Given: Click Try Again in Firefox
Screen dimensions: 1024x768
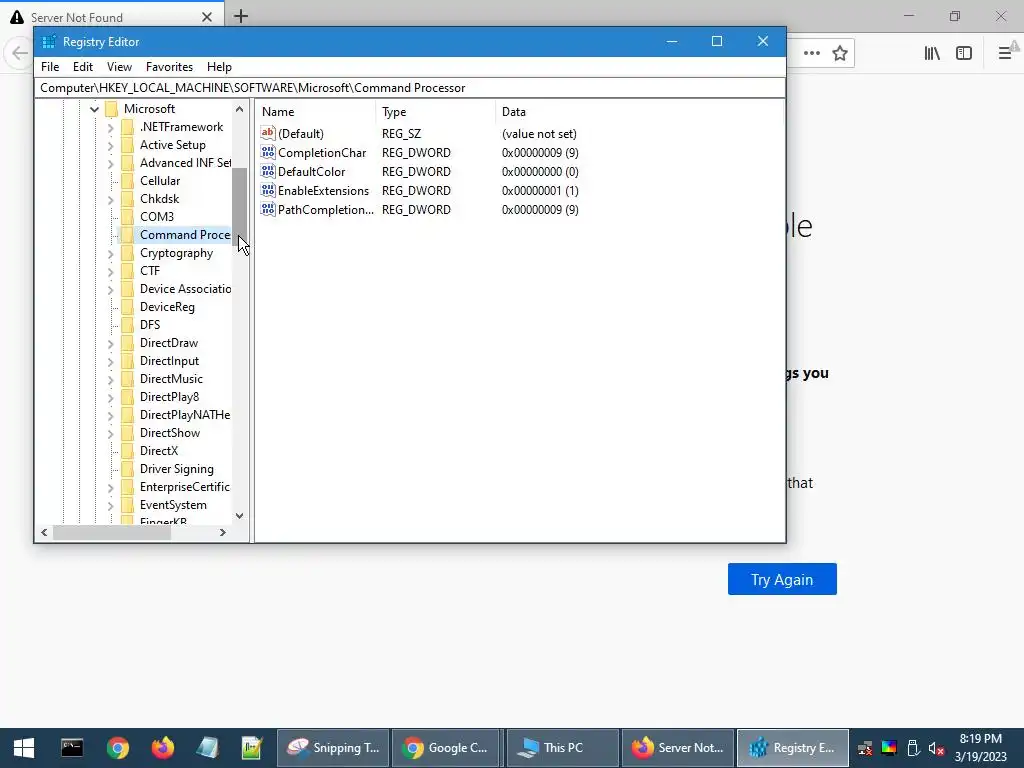Looking at the screenshot, I should pyautogui.click(x=782, y=579).
